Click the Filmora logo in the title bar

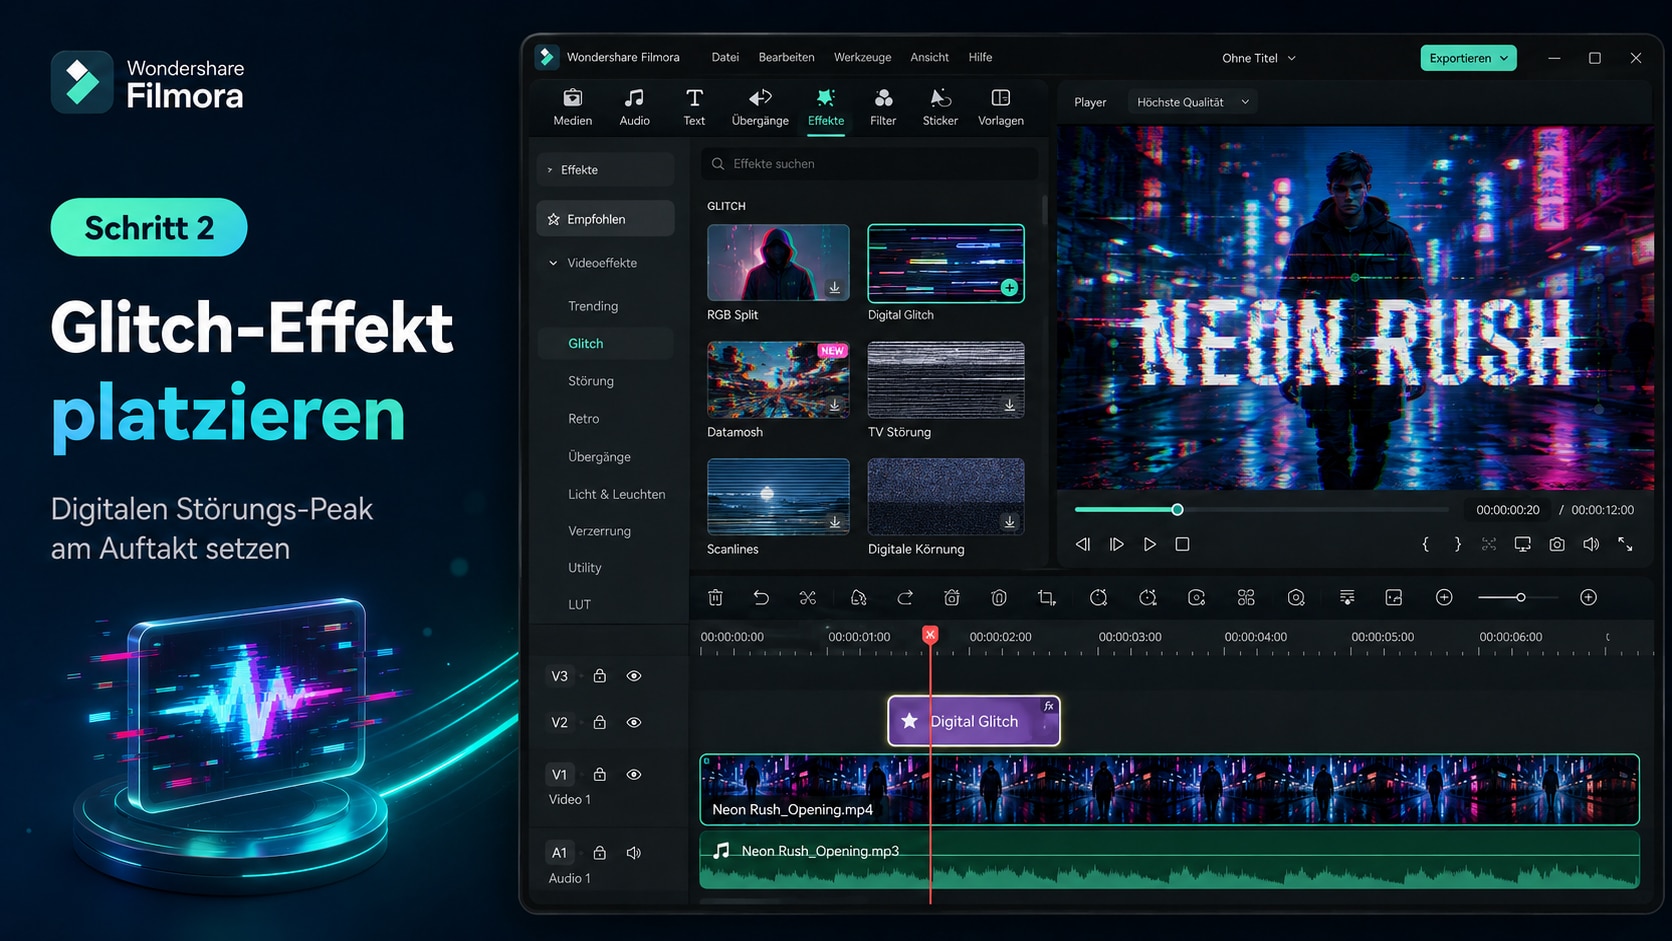(546, 57)
